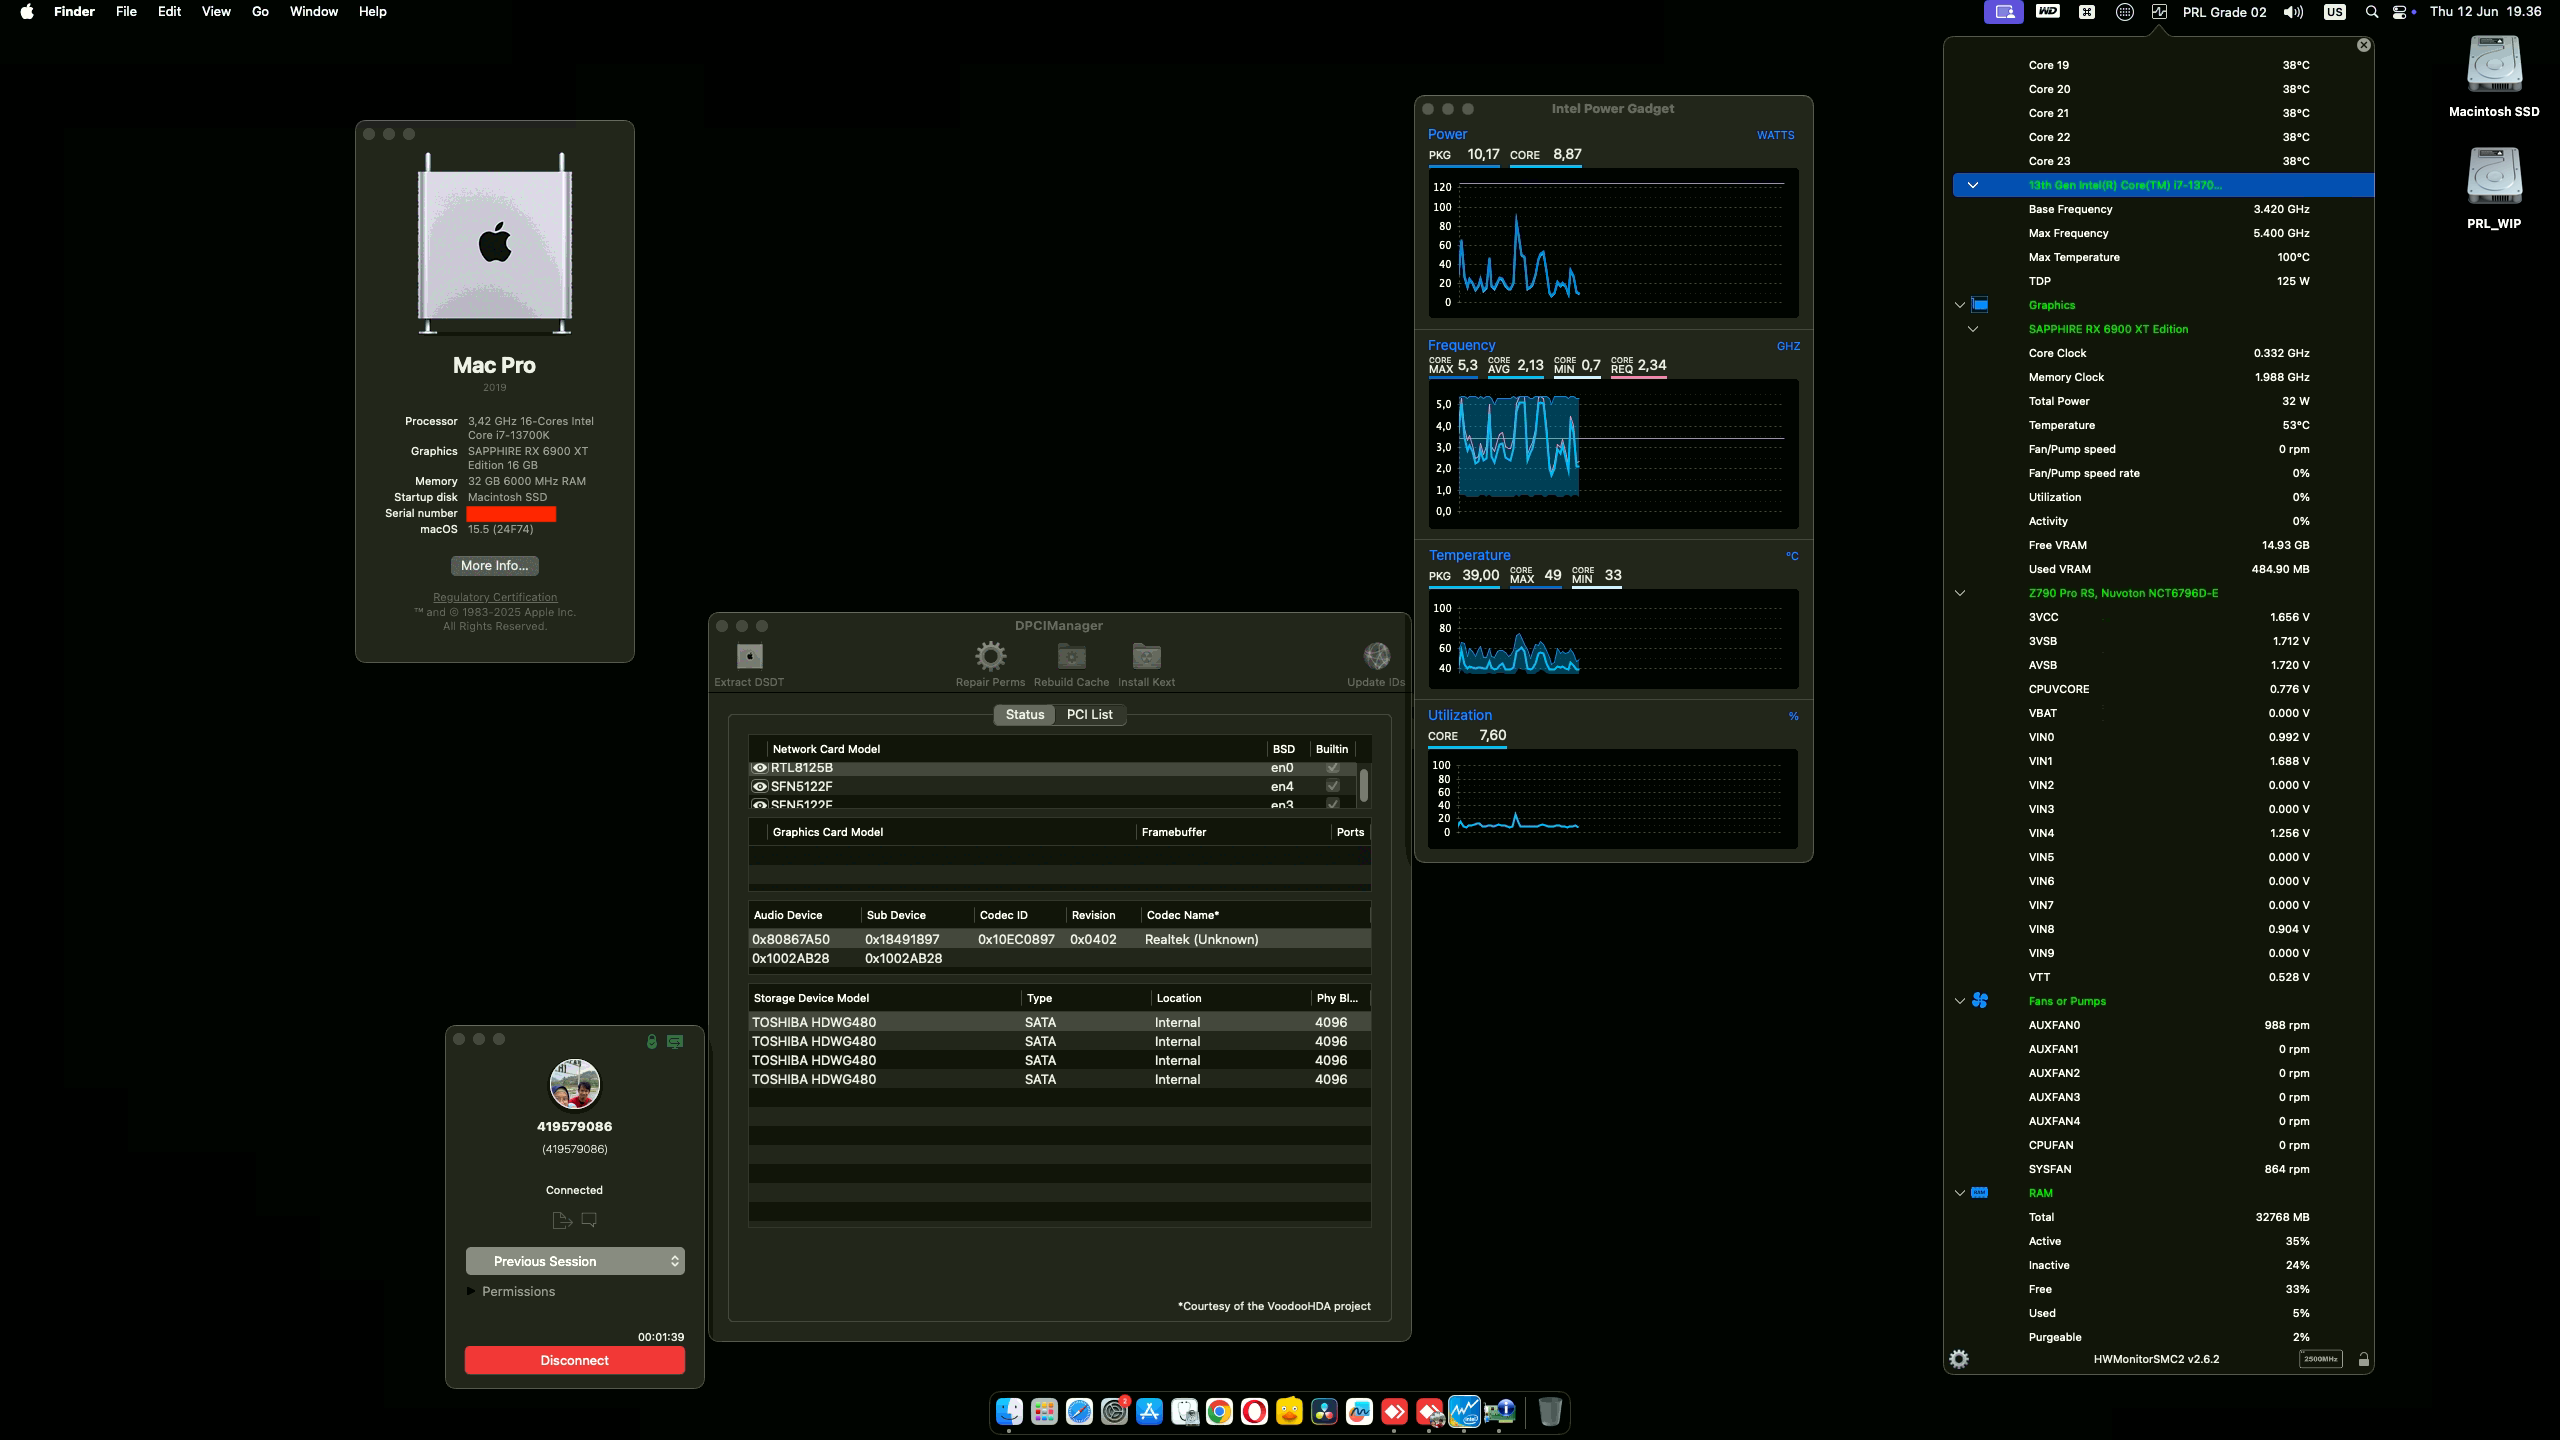
Task: Collapse the SAPPHIRE RX 6900 XT Edition section
Action: pyautogui.click(x=1975, y=329)
